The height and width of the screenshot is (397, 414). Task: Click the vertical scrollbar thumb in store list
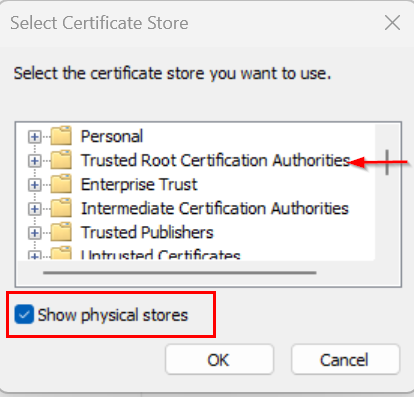(387, 162)
